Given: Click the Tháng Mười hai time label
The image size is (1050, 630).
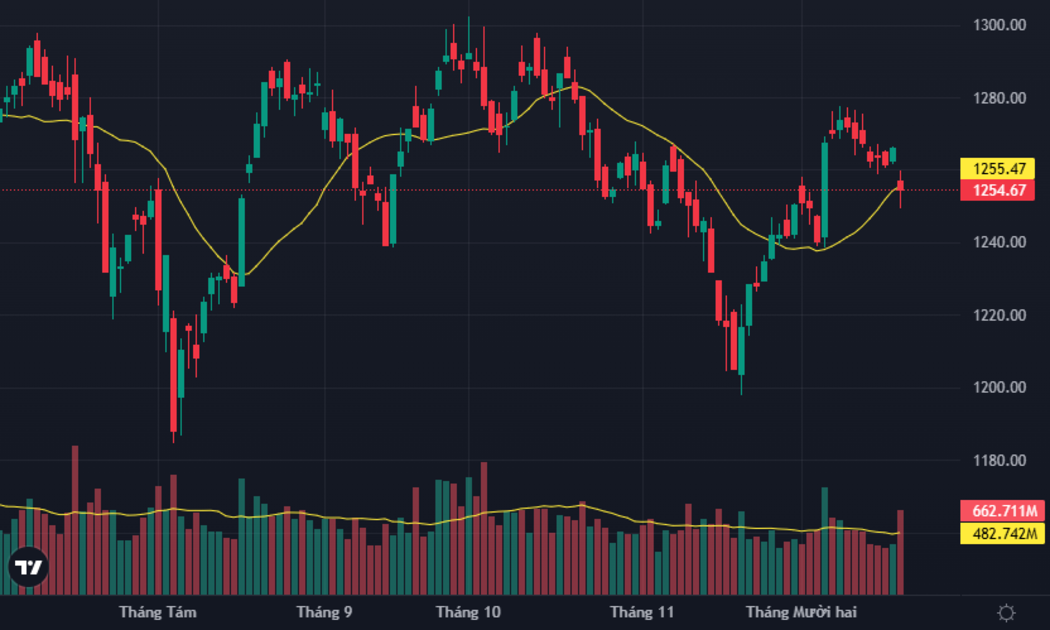Looking at the screenshot, I should pyautogui.click(x=802, y=612).
